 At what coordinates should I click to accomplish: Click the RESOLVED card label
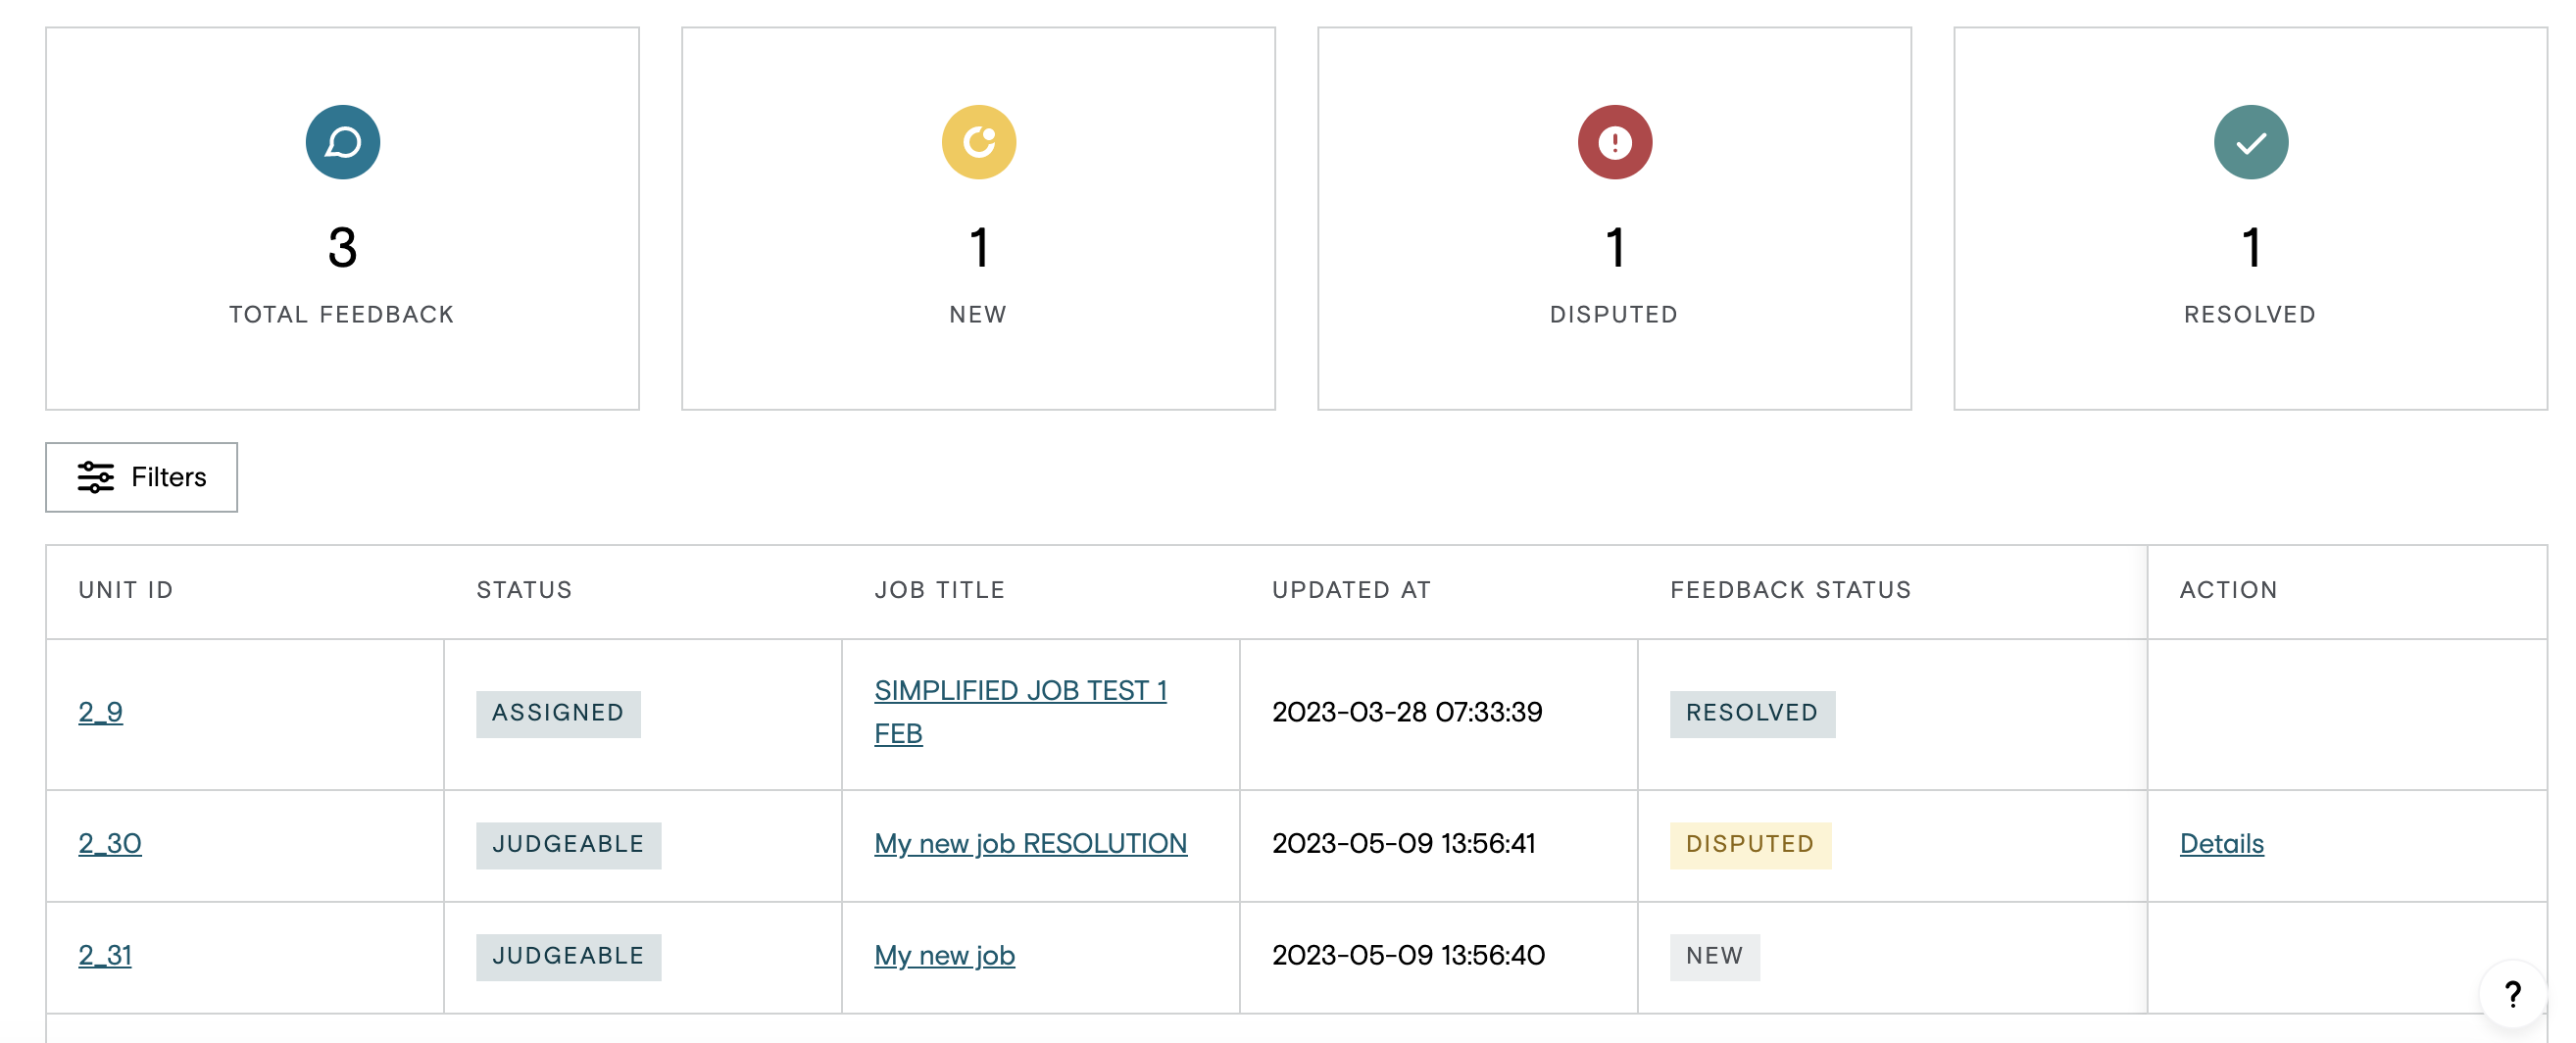click(2250, 315)
